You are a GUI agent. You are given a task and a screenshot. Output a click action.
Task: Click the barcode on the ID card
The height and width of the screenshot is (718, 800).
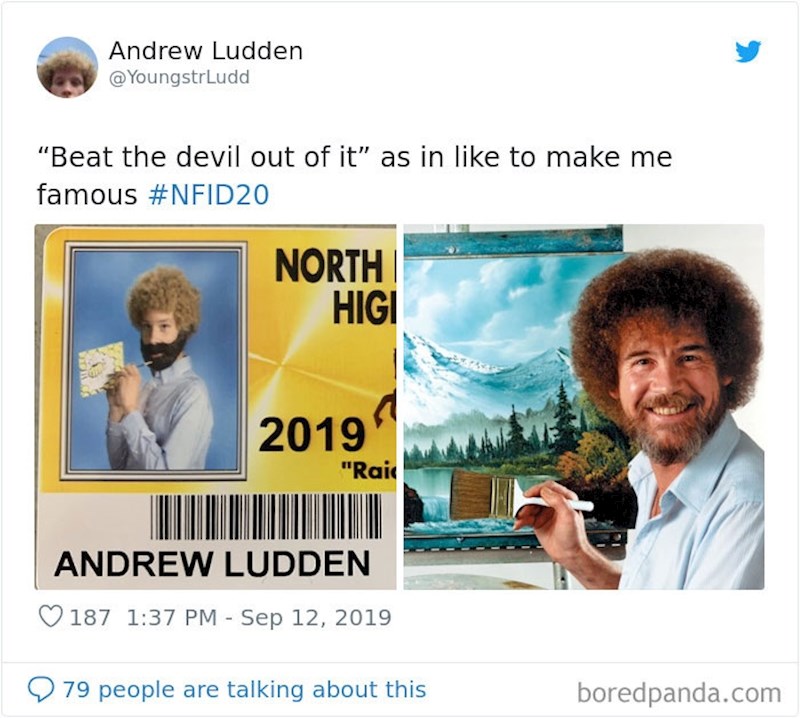point(265,516)
